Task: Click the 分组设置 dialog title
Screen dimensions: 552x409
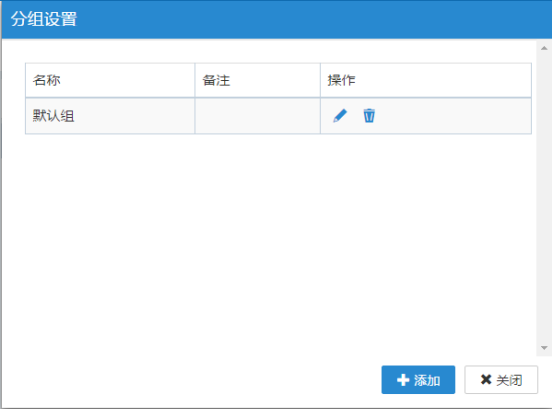Action: 44,19
